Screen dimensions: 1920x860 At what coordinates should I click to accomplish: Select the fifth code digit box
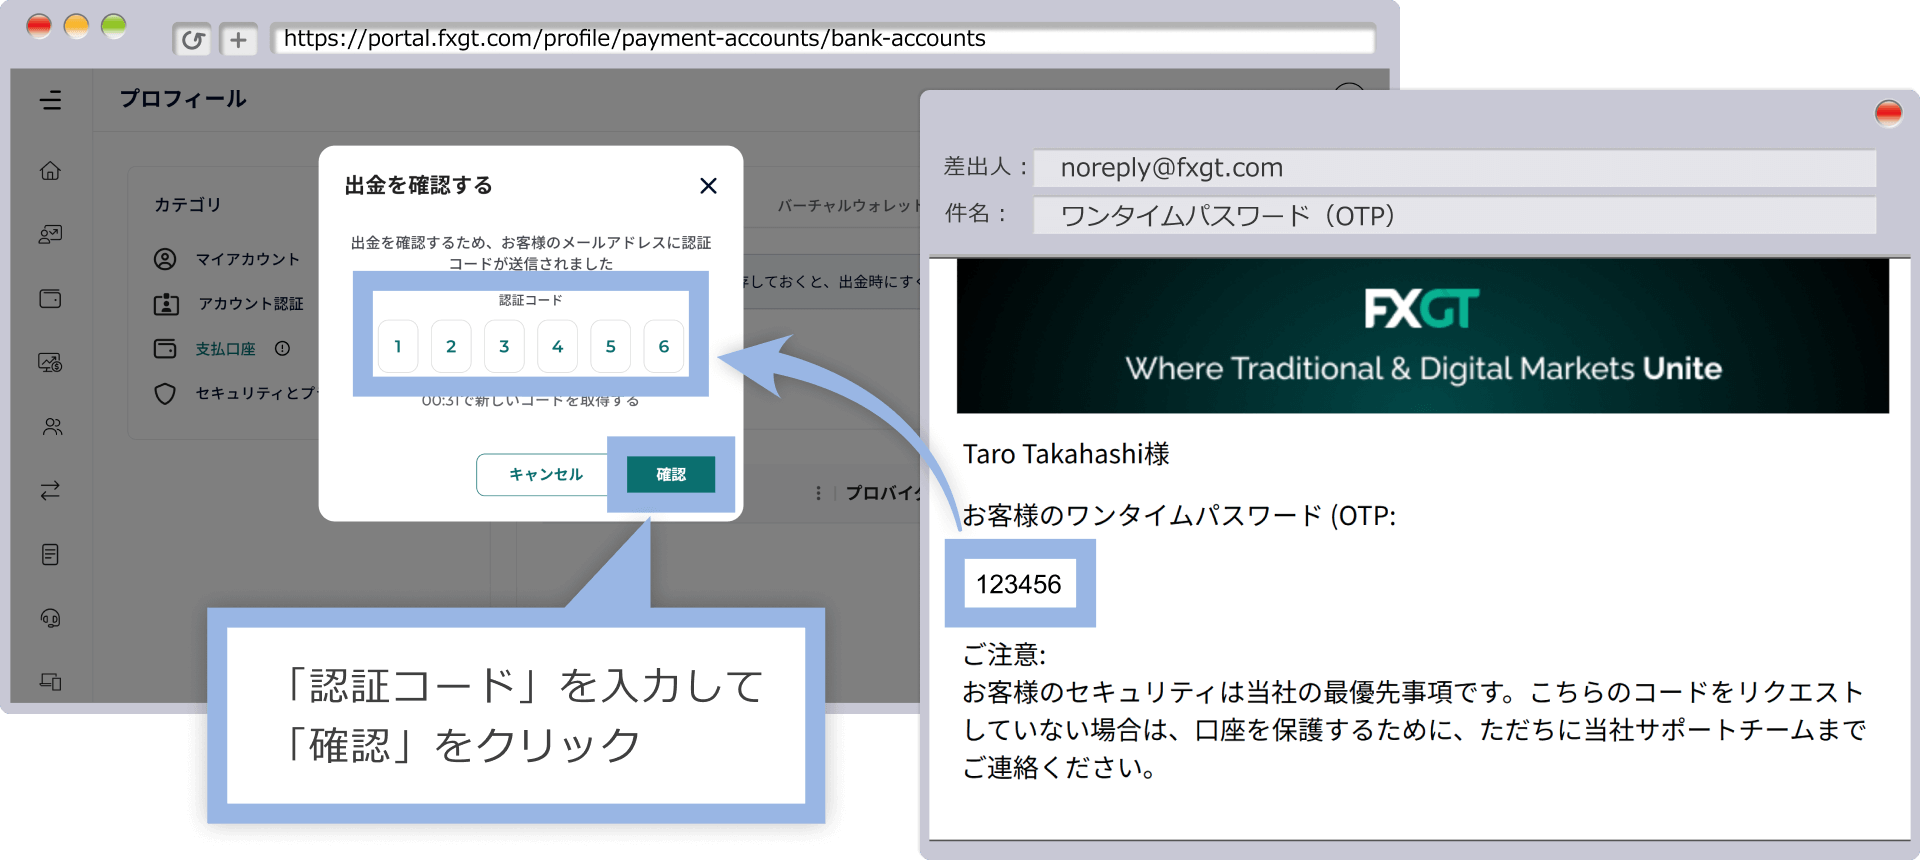point(610,346)
